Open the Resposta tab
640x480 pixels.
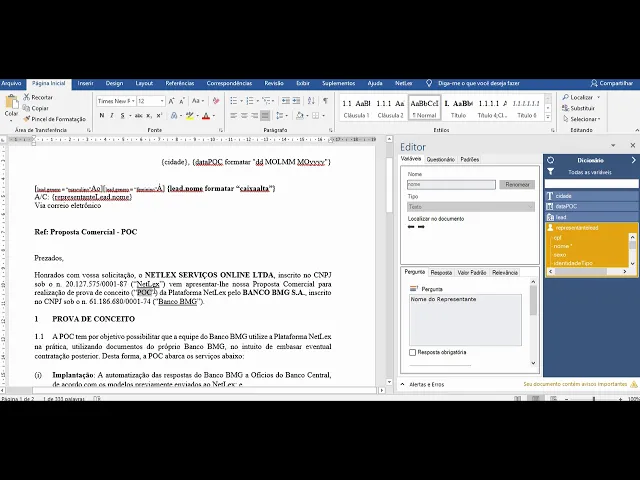(x=441, y=273)
